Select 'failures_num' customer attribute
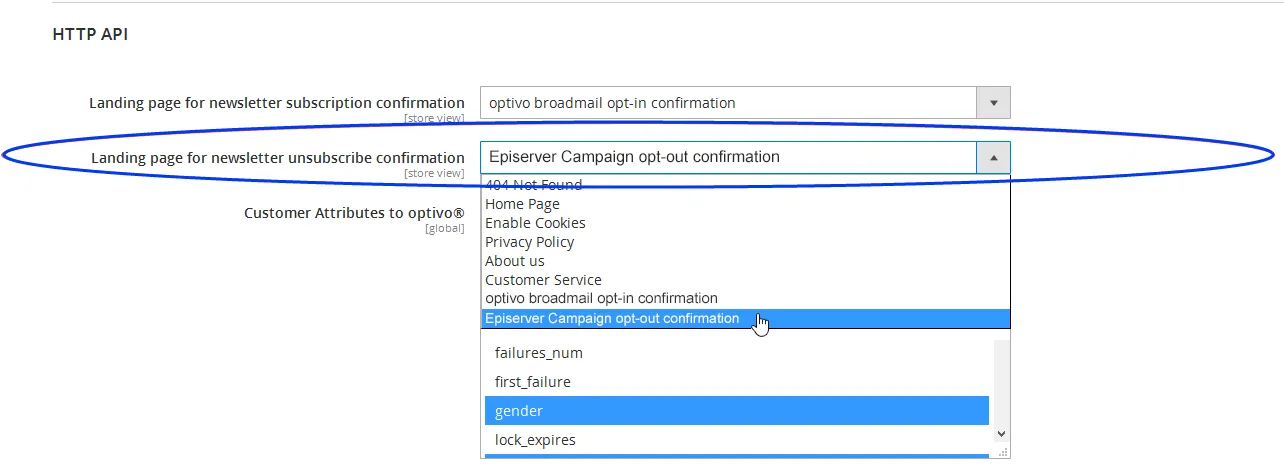The image size is (1284, 465). (x=737, y=353)
